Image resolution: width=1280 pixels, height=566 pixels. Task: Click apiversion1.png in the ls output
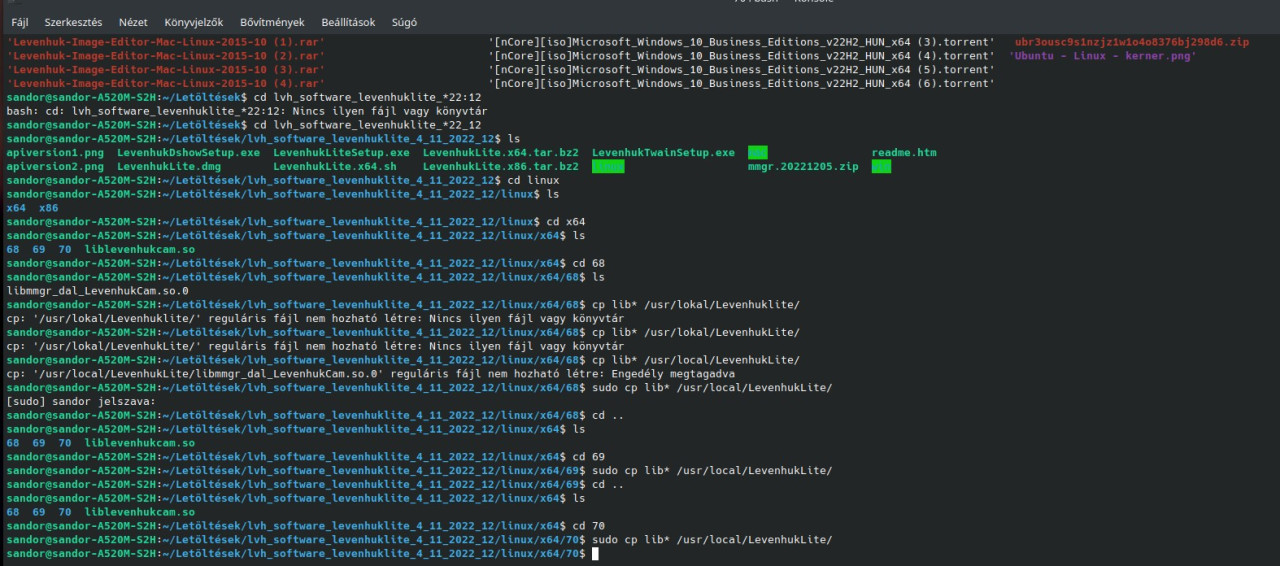coord(55,153)
